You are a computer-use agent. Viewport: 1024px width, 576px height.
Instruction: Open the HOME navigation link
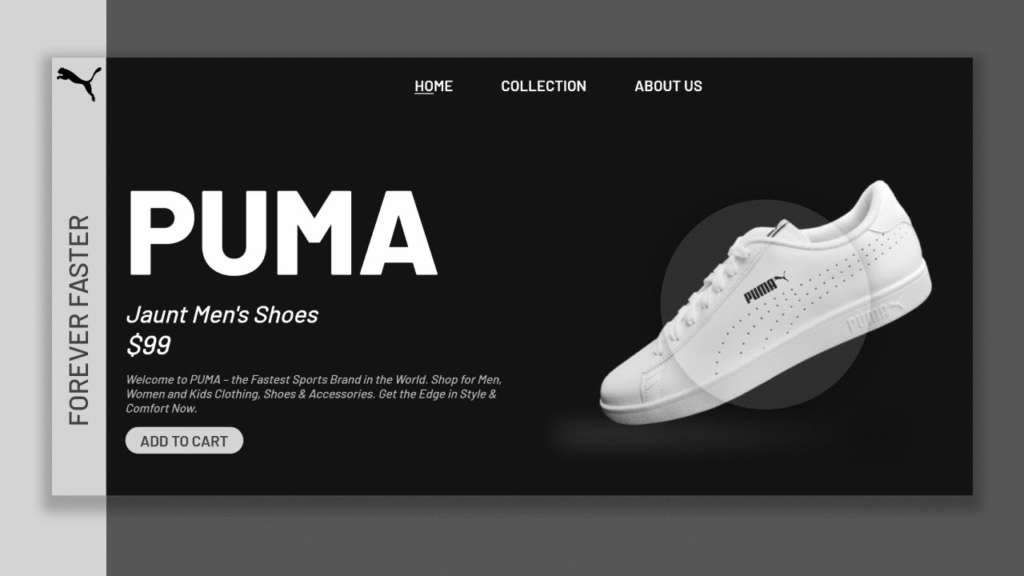tap(434, 86)
